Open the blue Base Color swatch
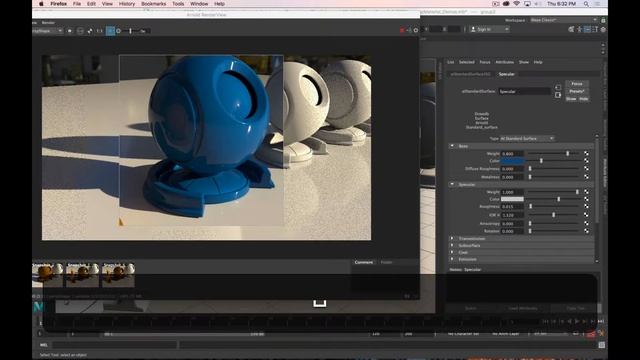This screenshot has width=640, height=360. (x=512, y=161)
